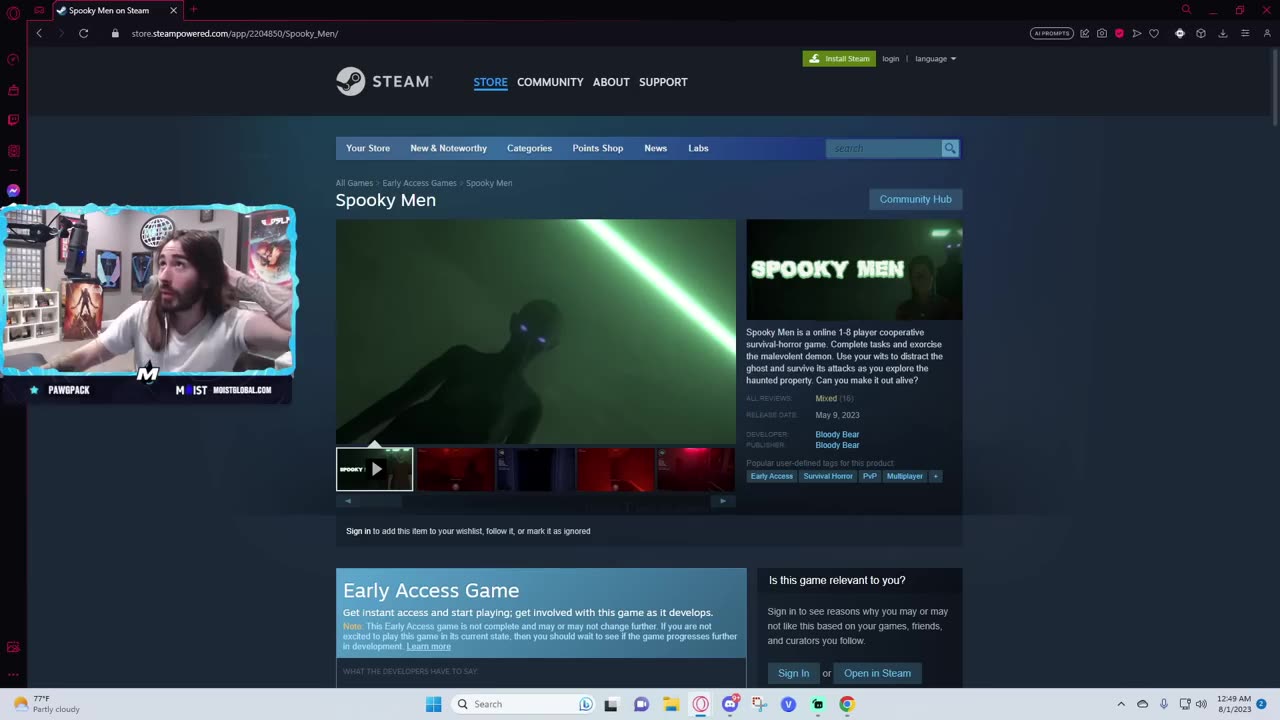Click the Steam store search field

click(x=884, y=148)
